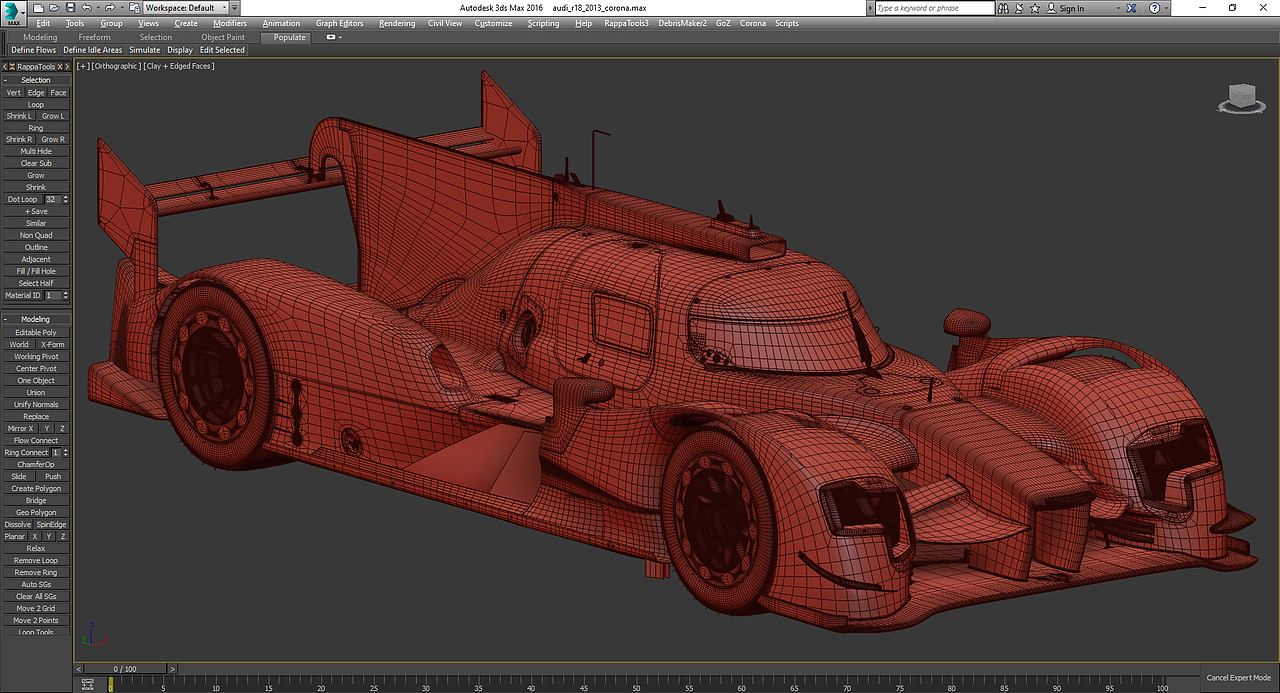Switch to the Populate ribbon tab
The image size is (1280, 693).
point(286,37)
